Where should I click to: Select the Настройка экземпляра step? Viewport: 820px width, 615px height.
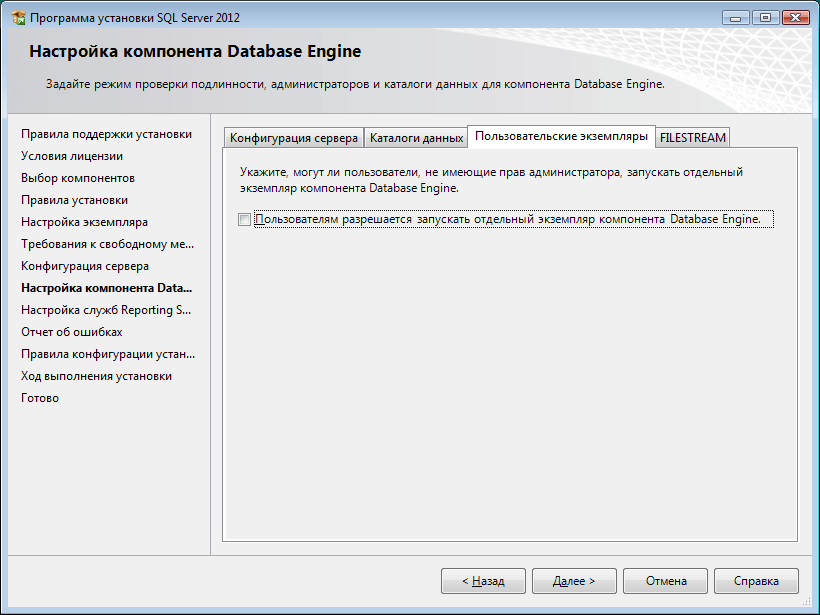[x=84, y=222]
